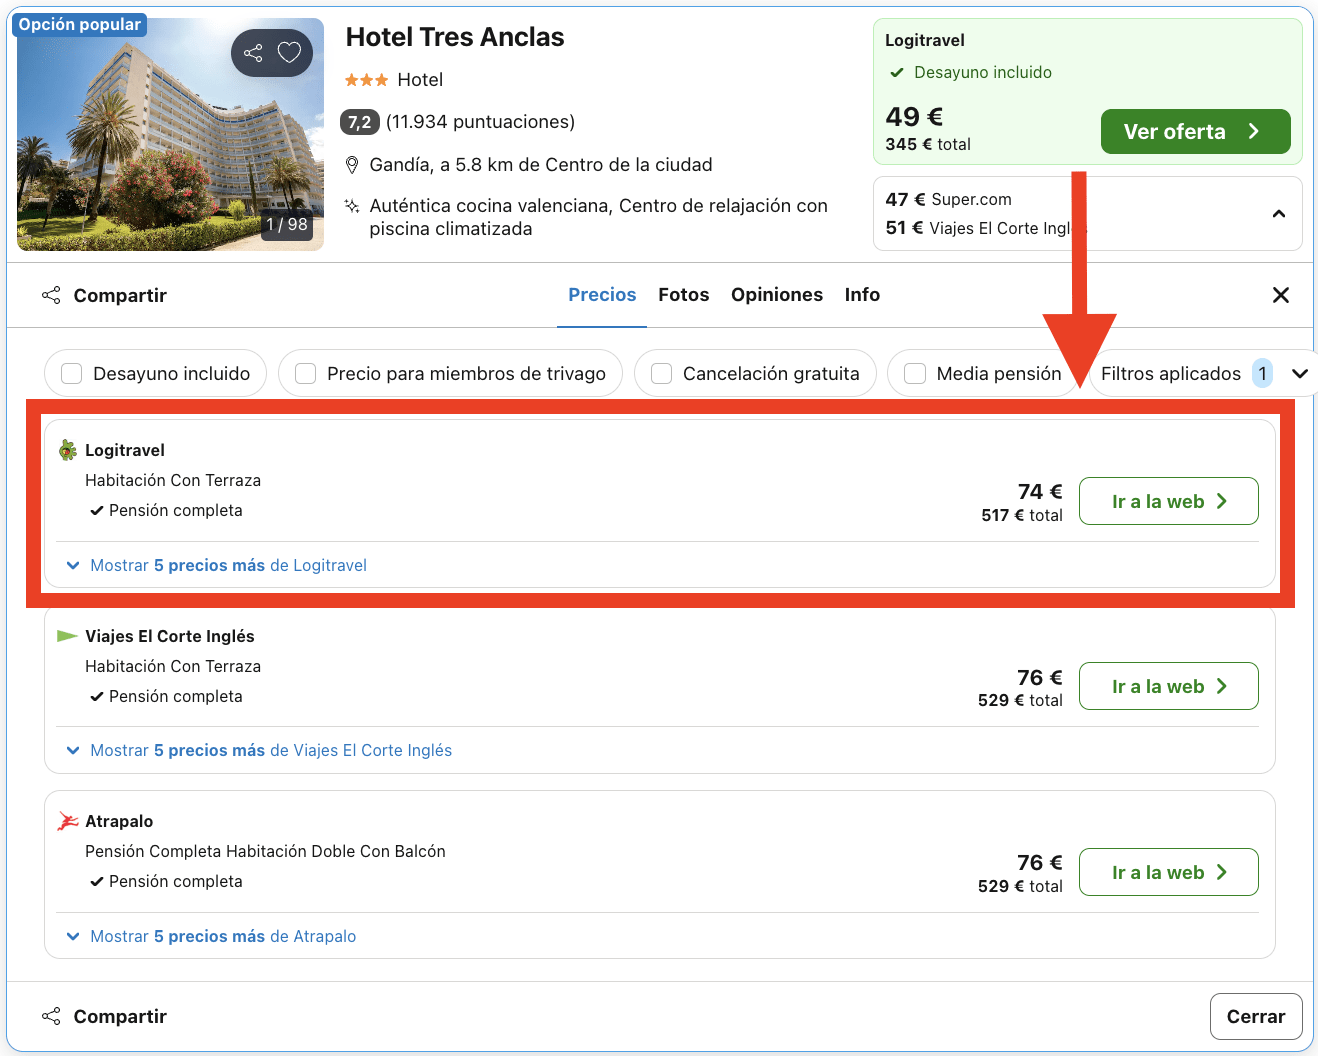The height and width of the screenshot is (1056, 1318).
Task: Favorite the hotel with the heart icon
Action: point(289,53)
